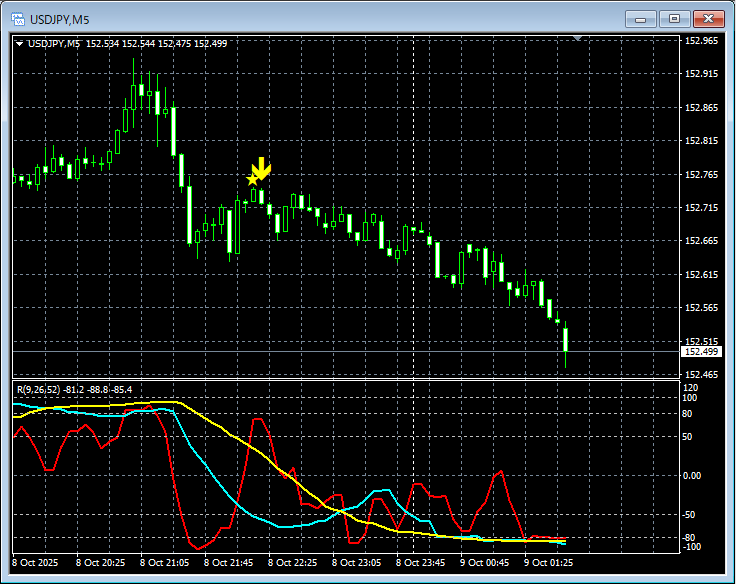Click the last candlestick at current price
737x584 pixels.
click(566, 340)
